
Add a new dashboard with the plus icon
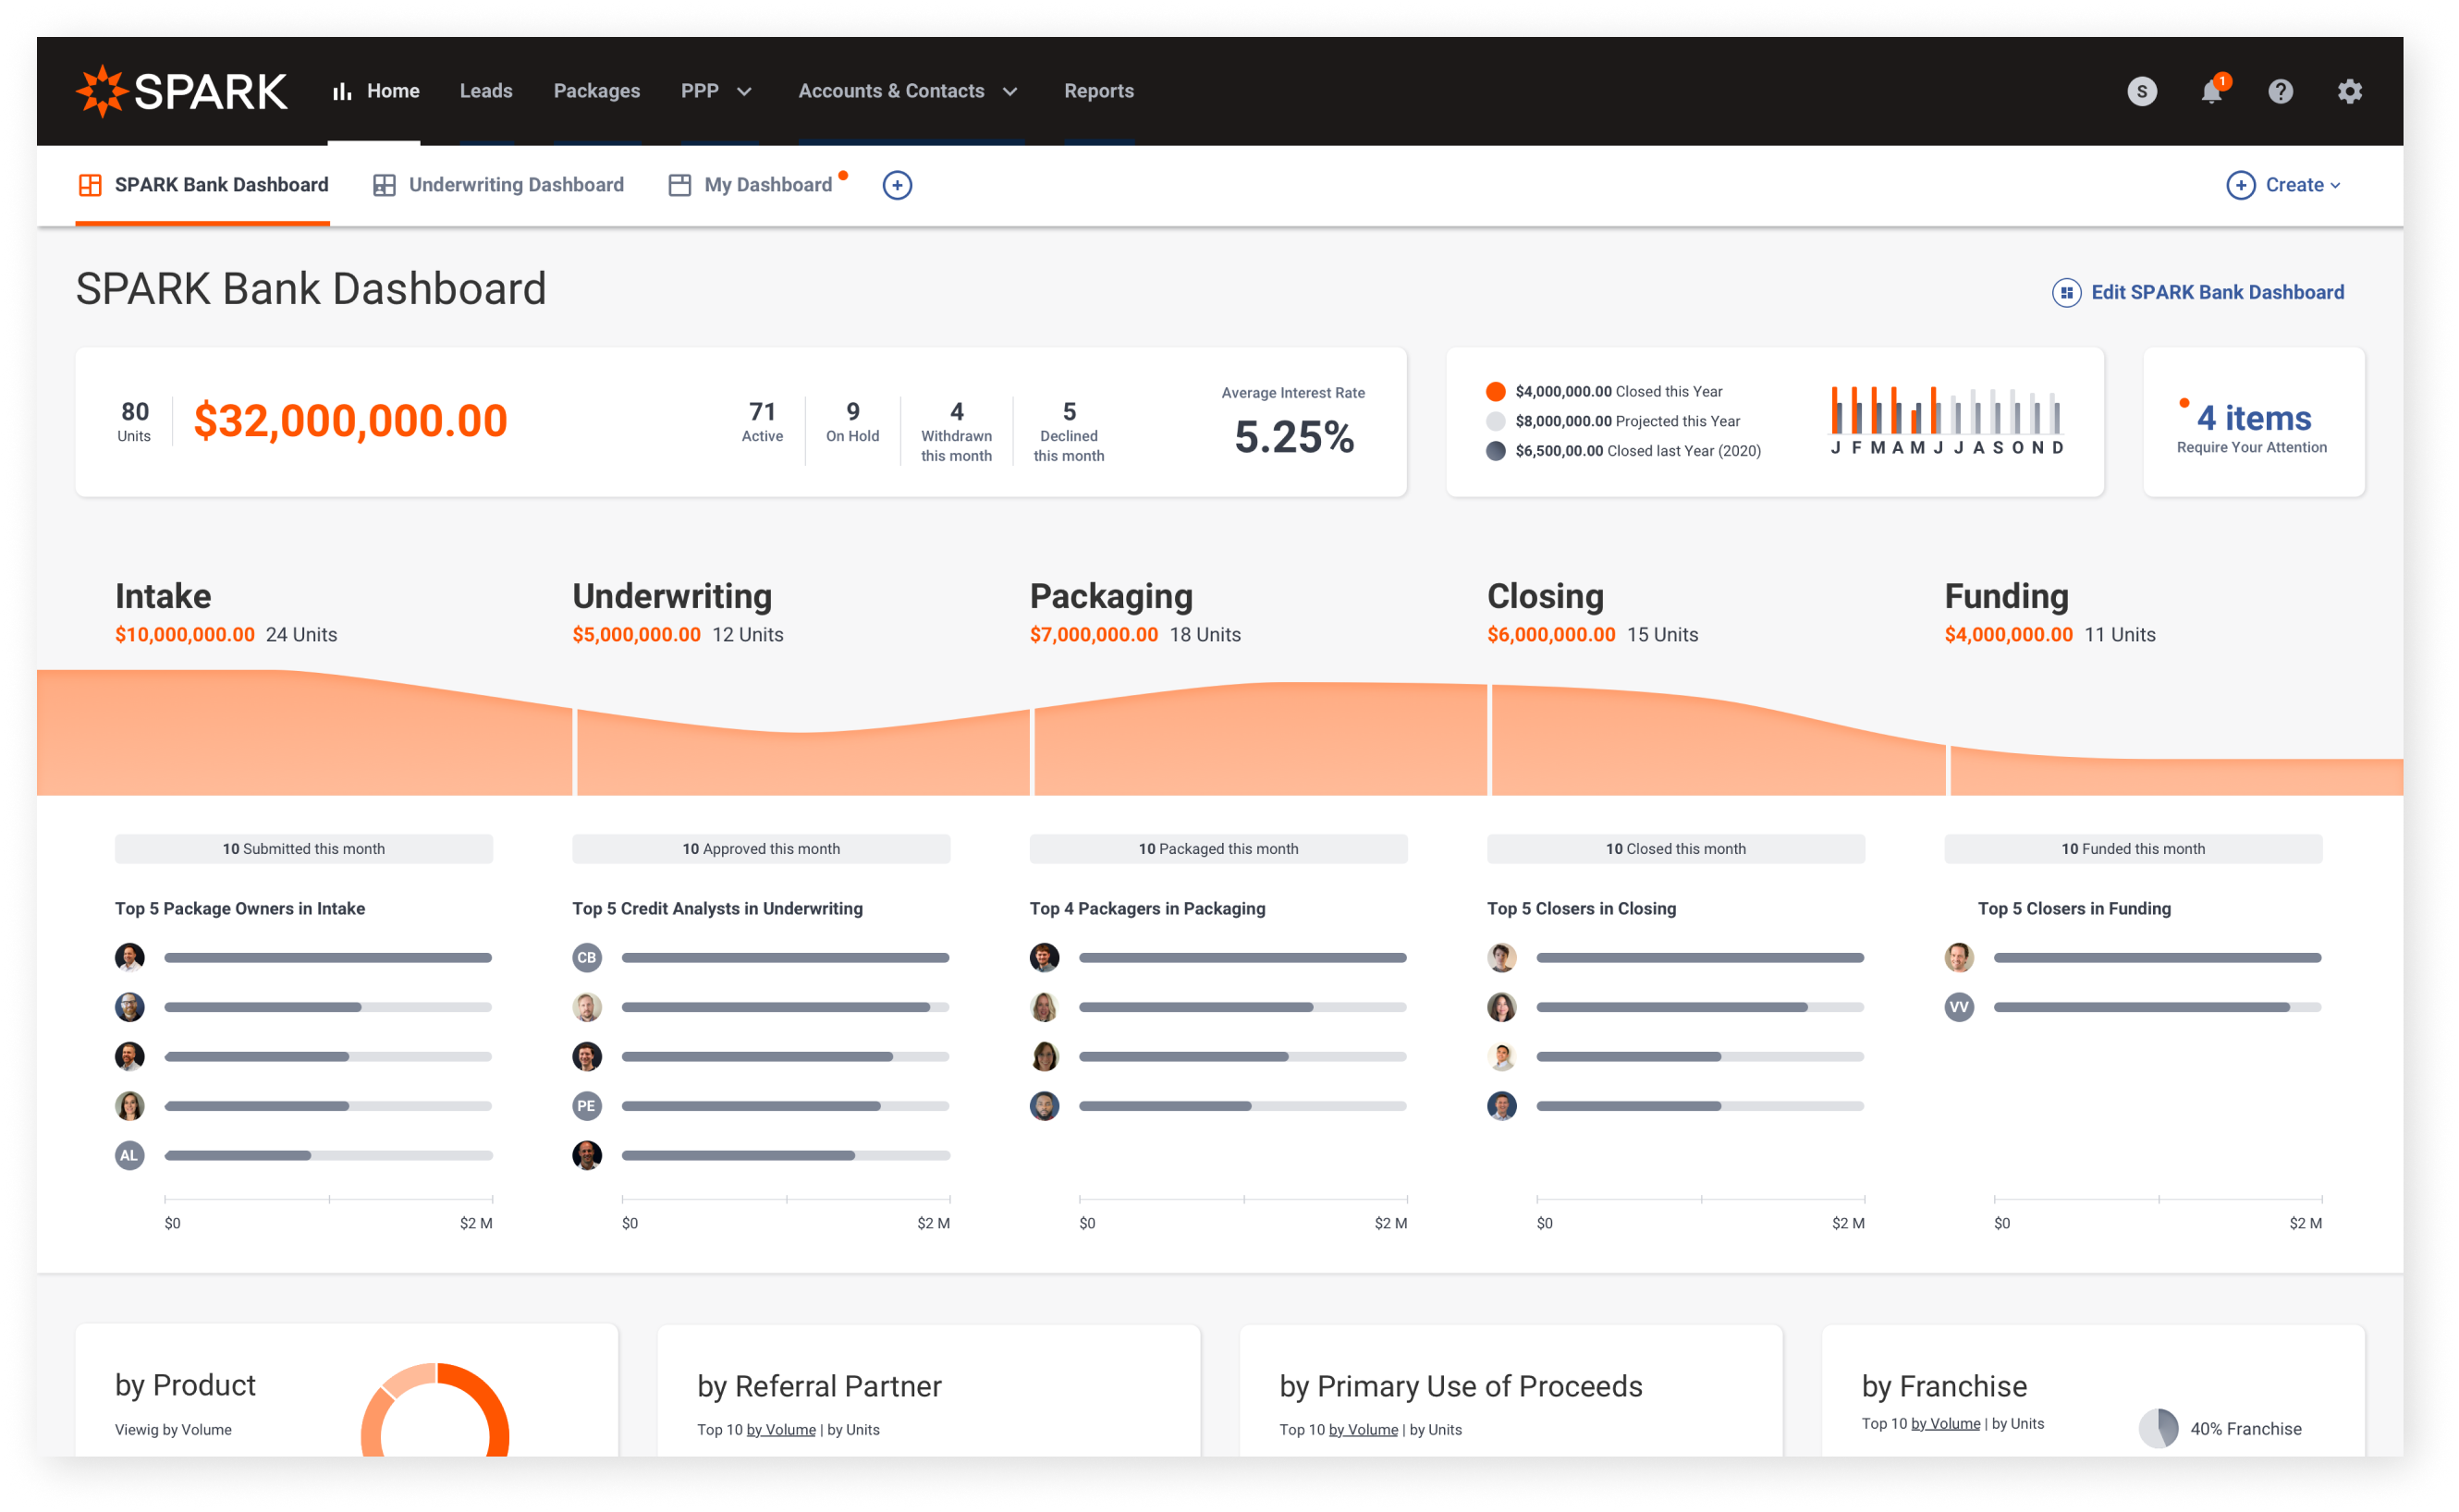[x=897, y=185]
